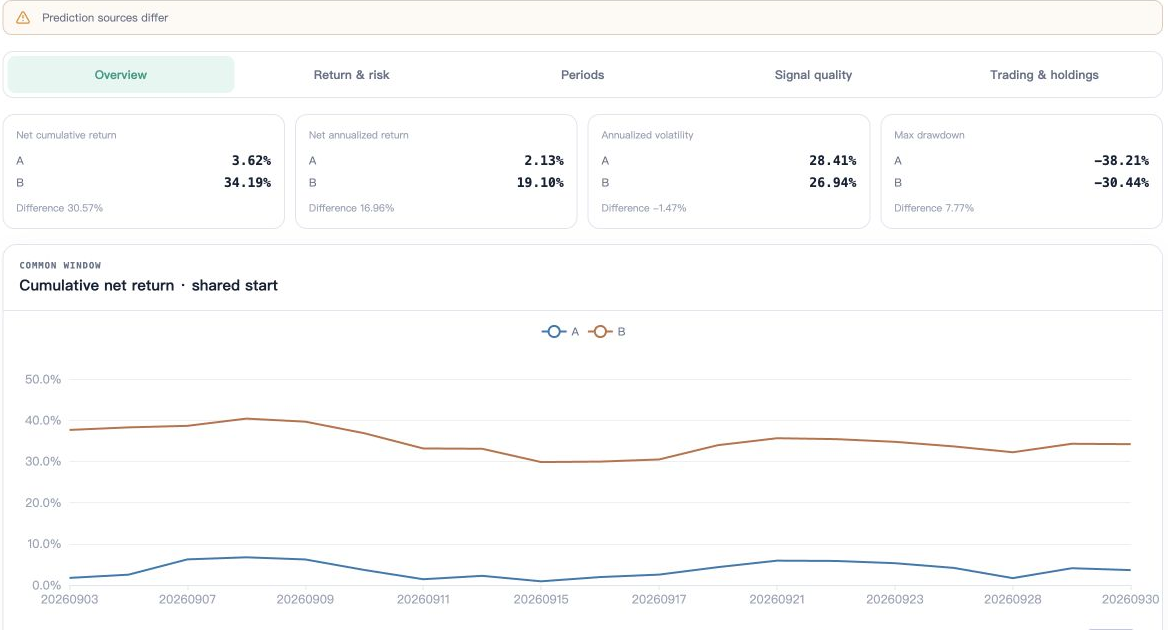Switch to the Overview tab
The image size is (1168, 630).
(121, 74)
